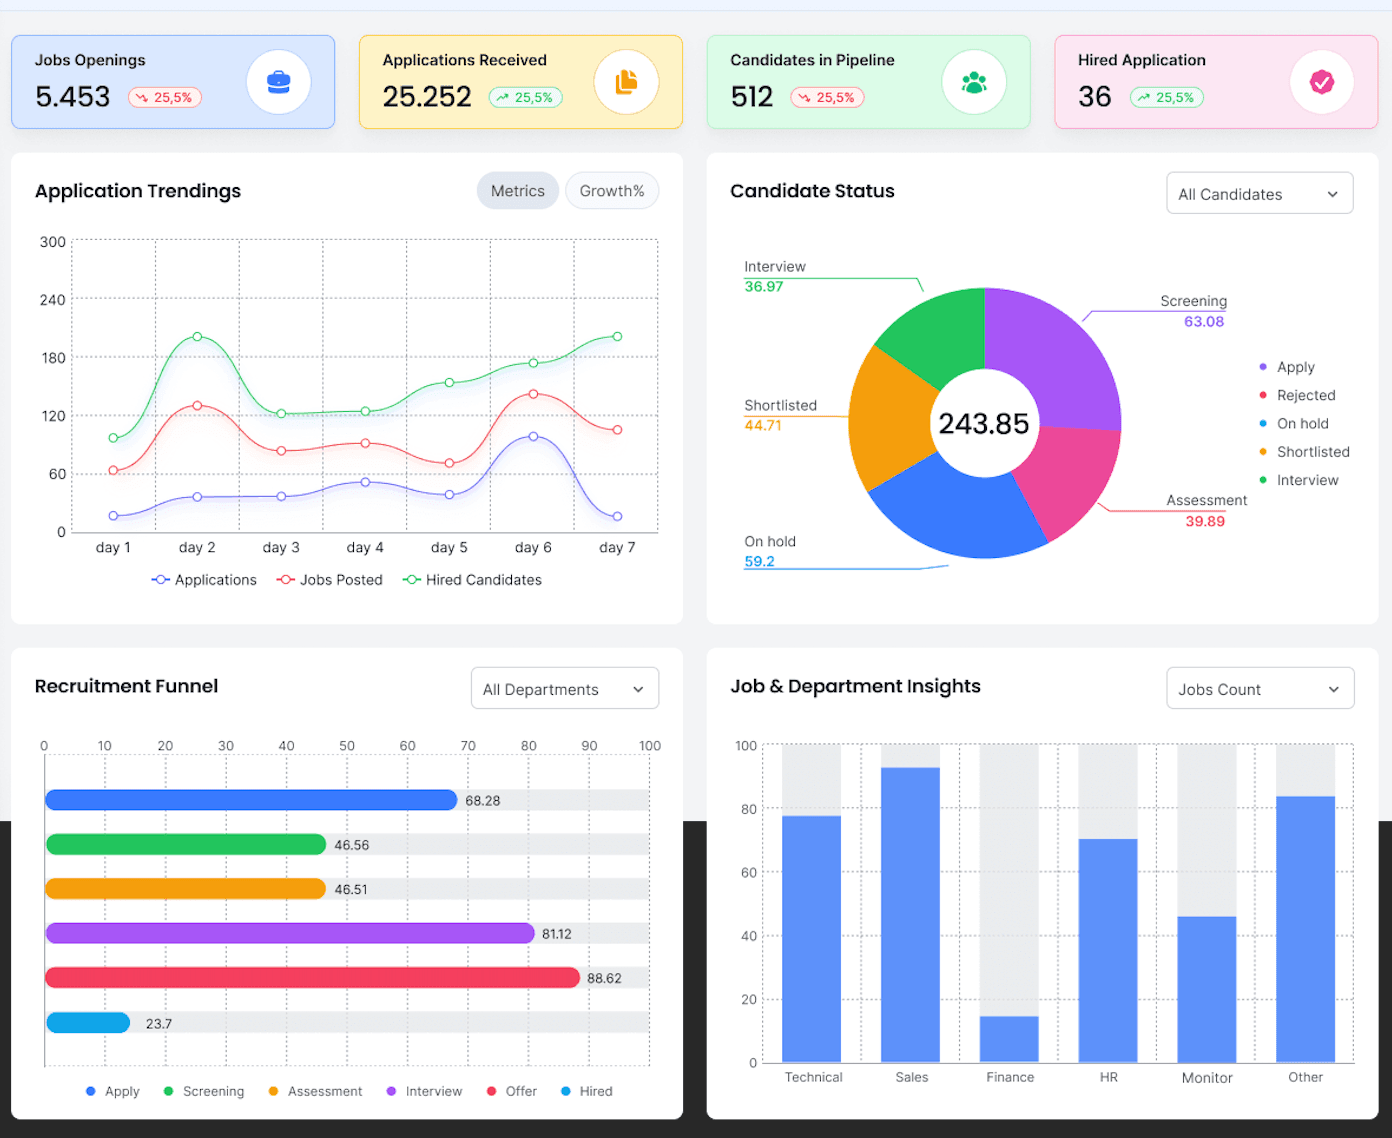Click the downward trend badge showing 25,5% on Jobs Openings

click(164, 97)
